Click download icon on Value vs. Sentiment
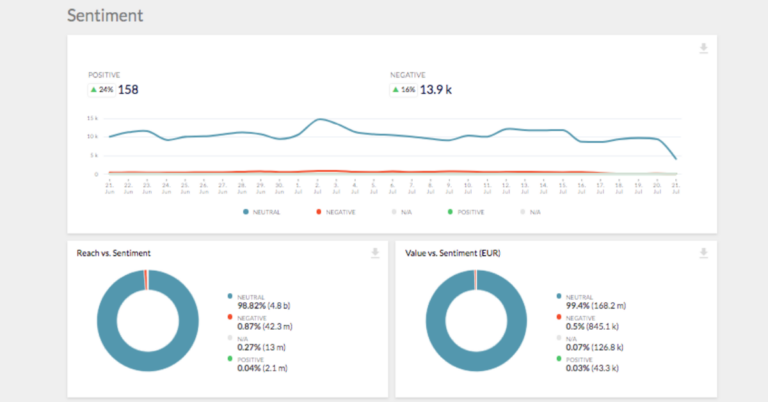768x402 pixels. [704, 253]
